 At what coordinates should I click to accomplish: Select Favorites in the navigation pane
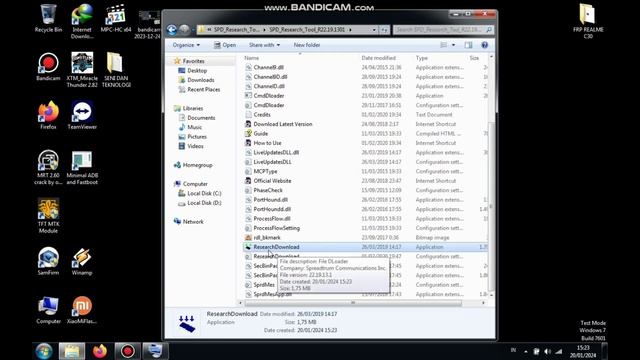click(193, 61)
